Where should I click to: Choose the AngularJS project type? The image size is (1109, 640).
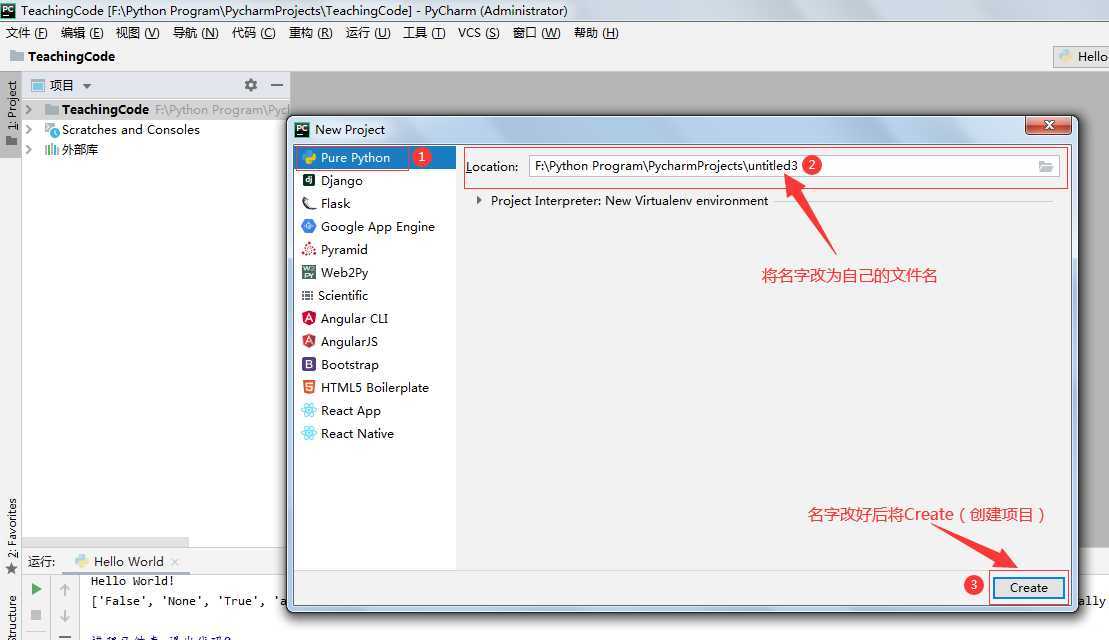coord(349,342)
